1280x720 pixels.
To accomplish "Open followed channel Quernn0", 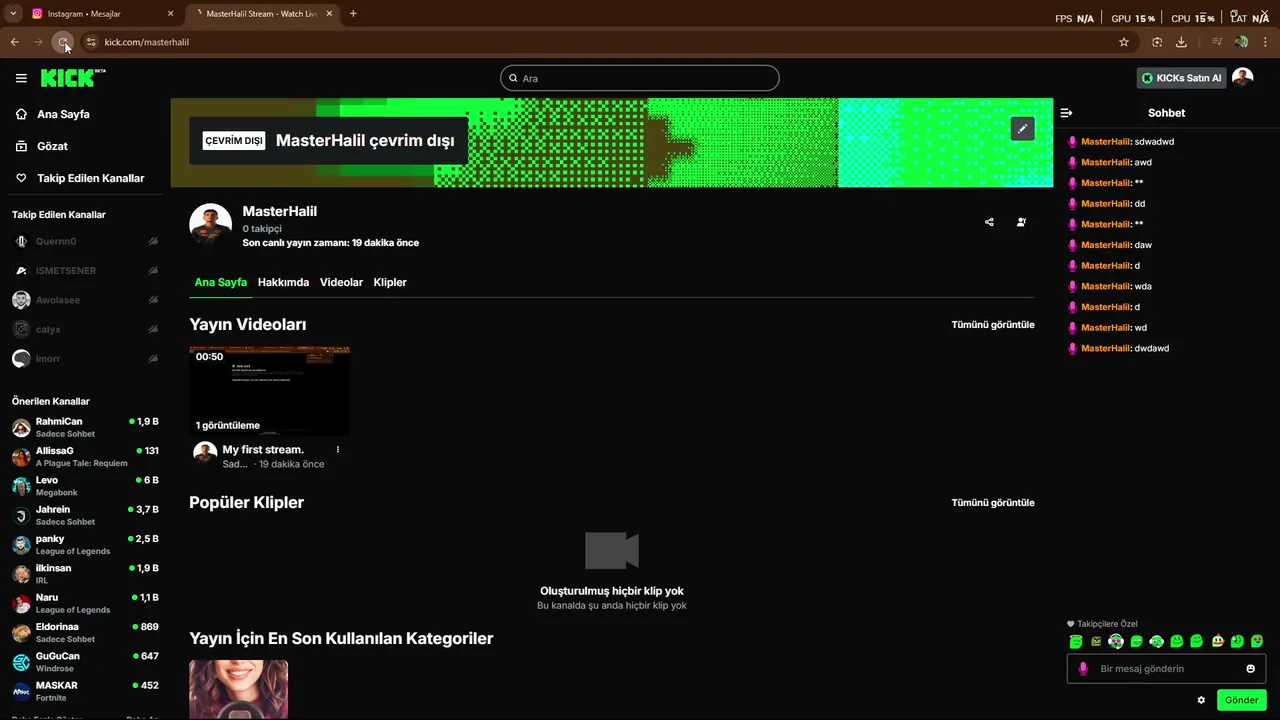I will (84, 241).
